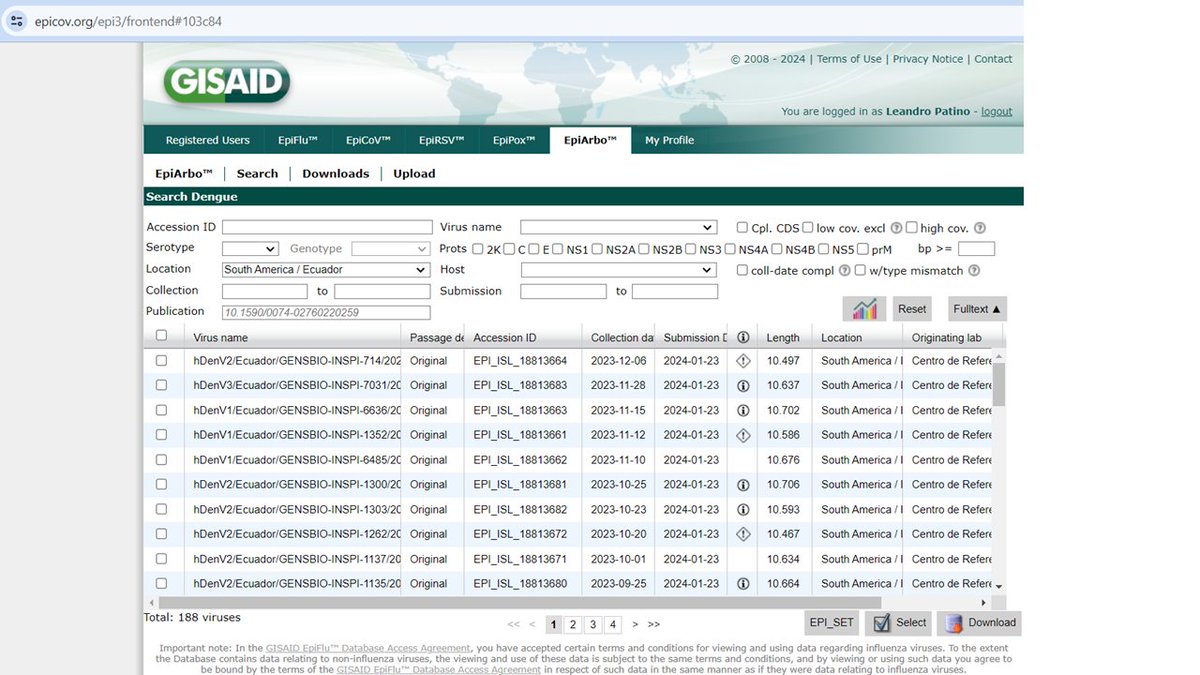Check the 2K protein checkbox

point(478,249)
